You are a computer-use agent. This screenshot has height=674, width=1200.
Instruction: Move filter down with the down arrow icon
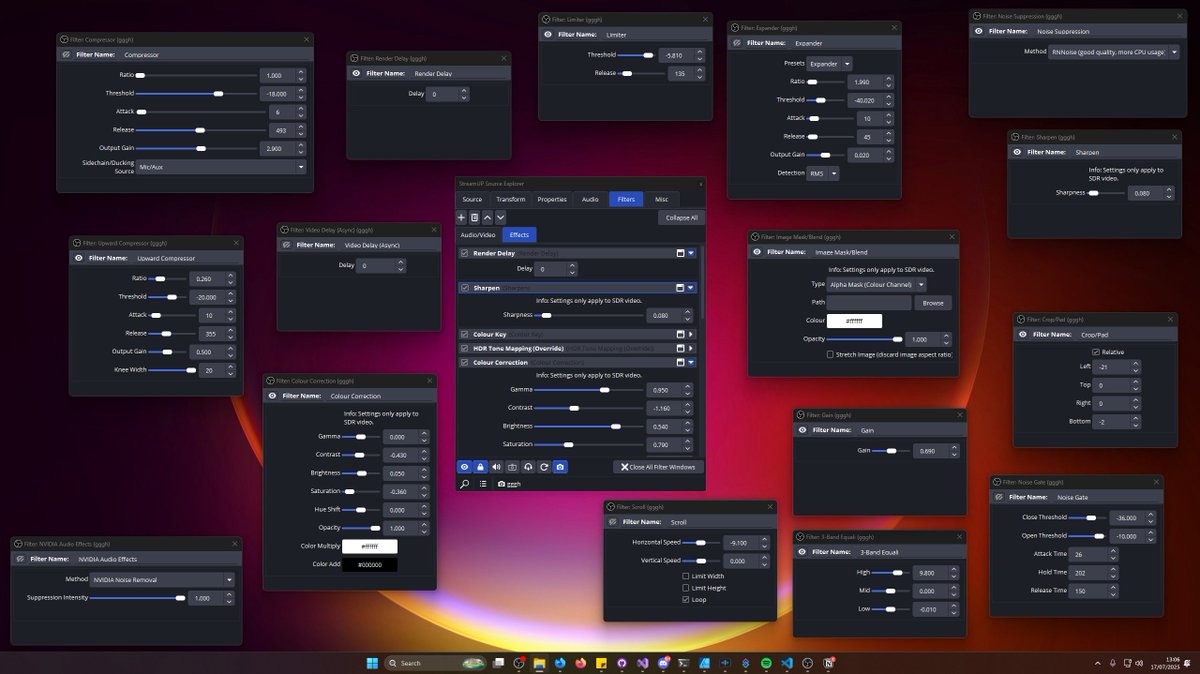500,217
